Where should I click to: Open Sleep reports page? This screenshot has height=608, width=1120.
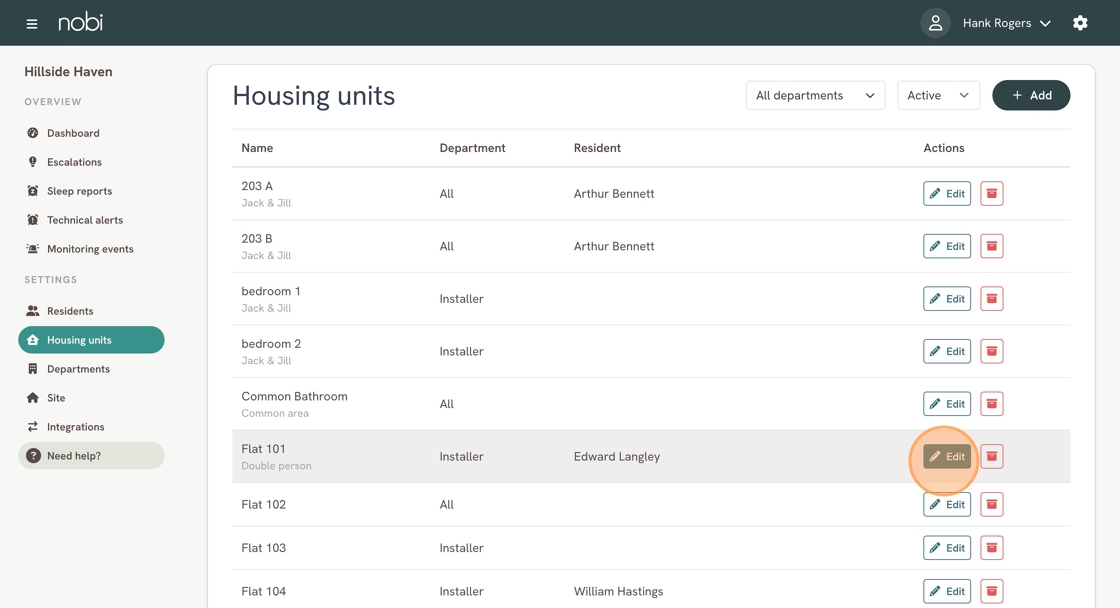79,191
